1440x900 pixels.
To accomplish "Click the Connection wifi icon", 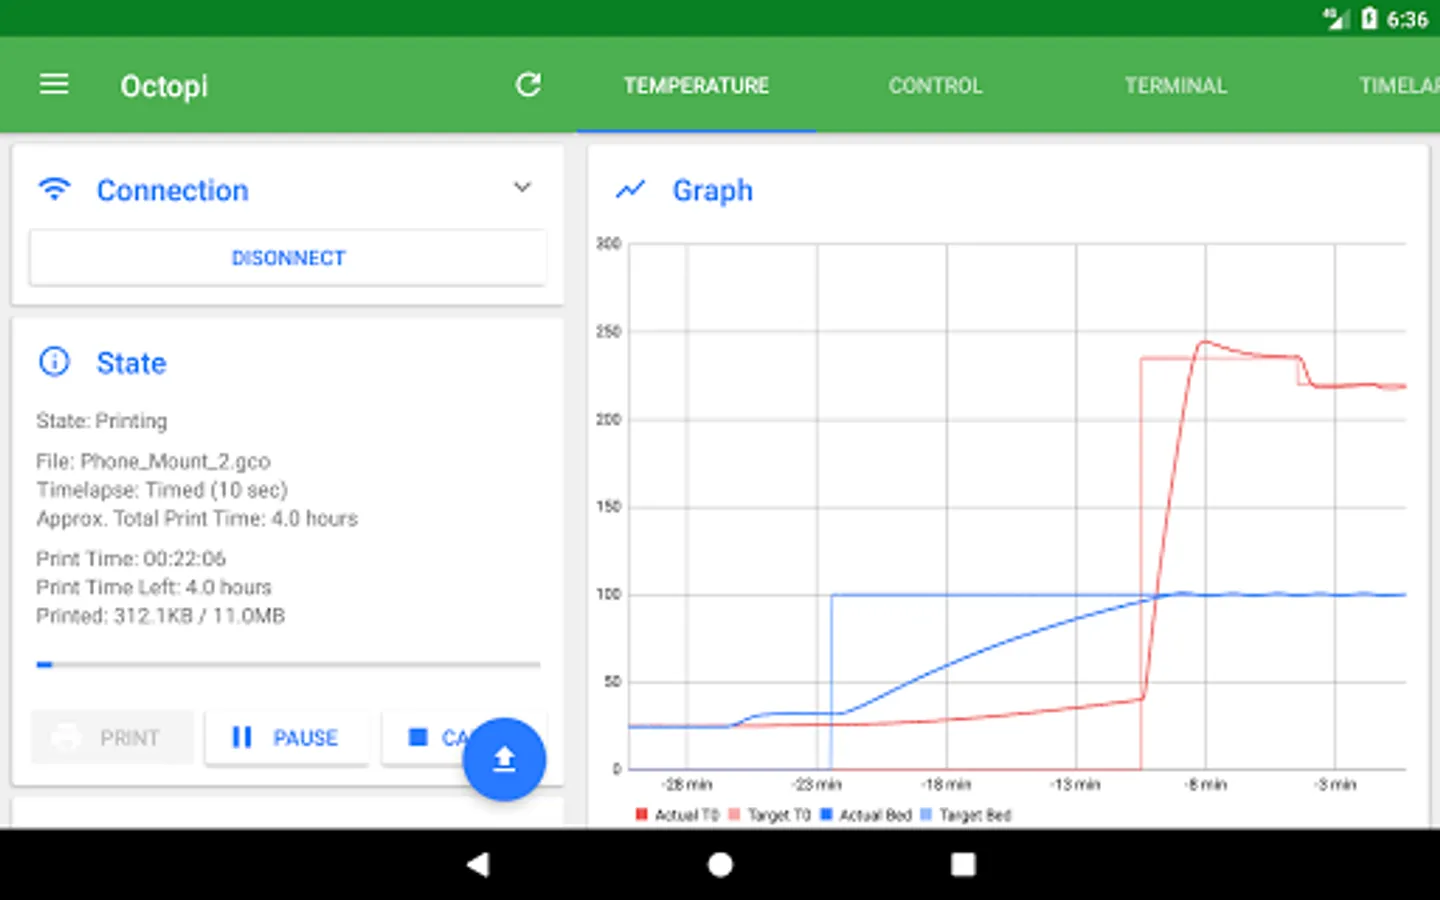I will tap(54, 189).
